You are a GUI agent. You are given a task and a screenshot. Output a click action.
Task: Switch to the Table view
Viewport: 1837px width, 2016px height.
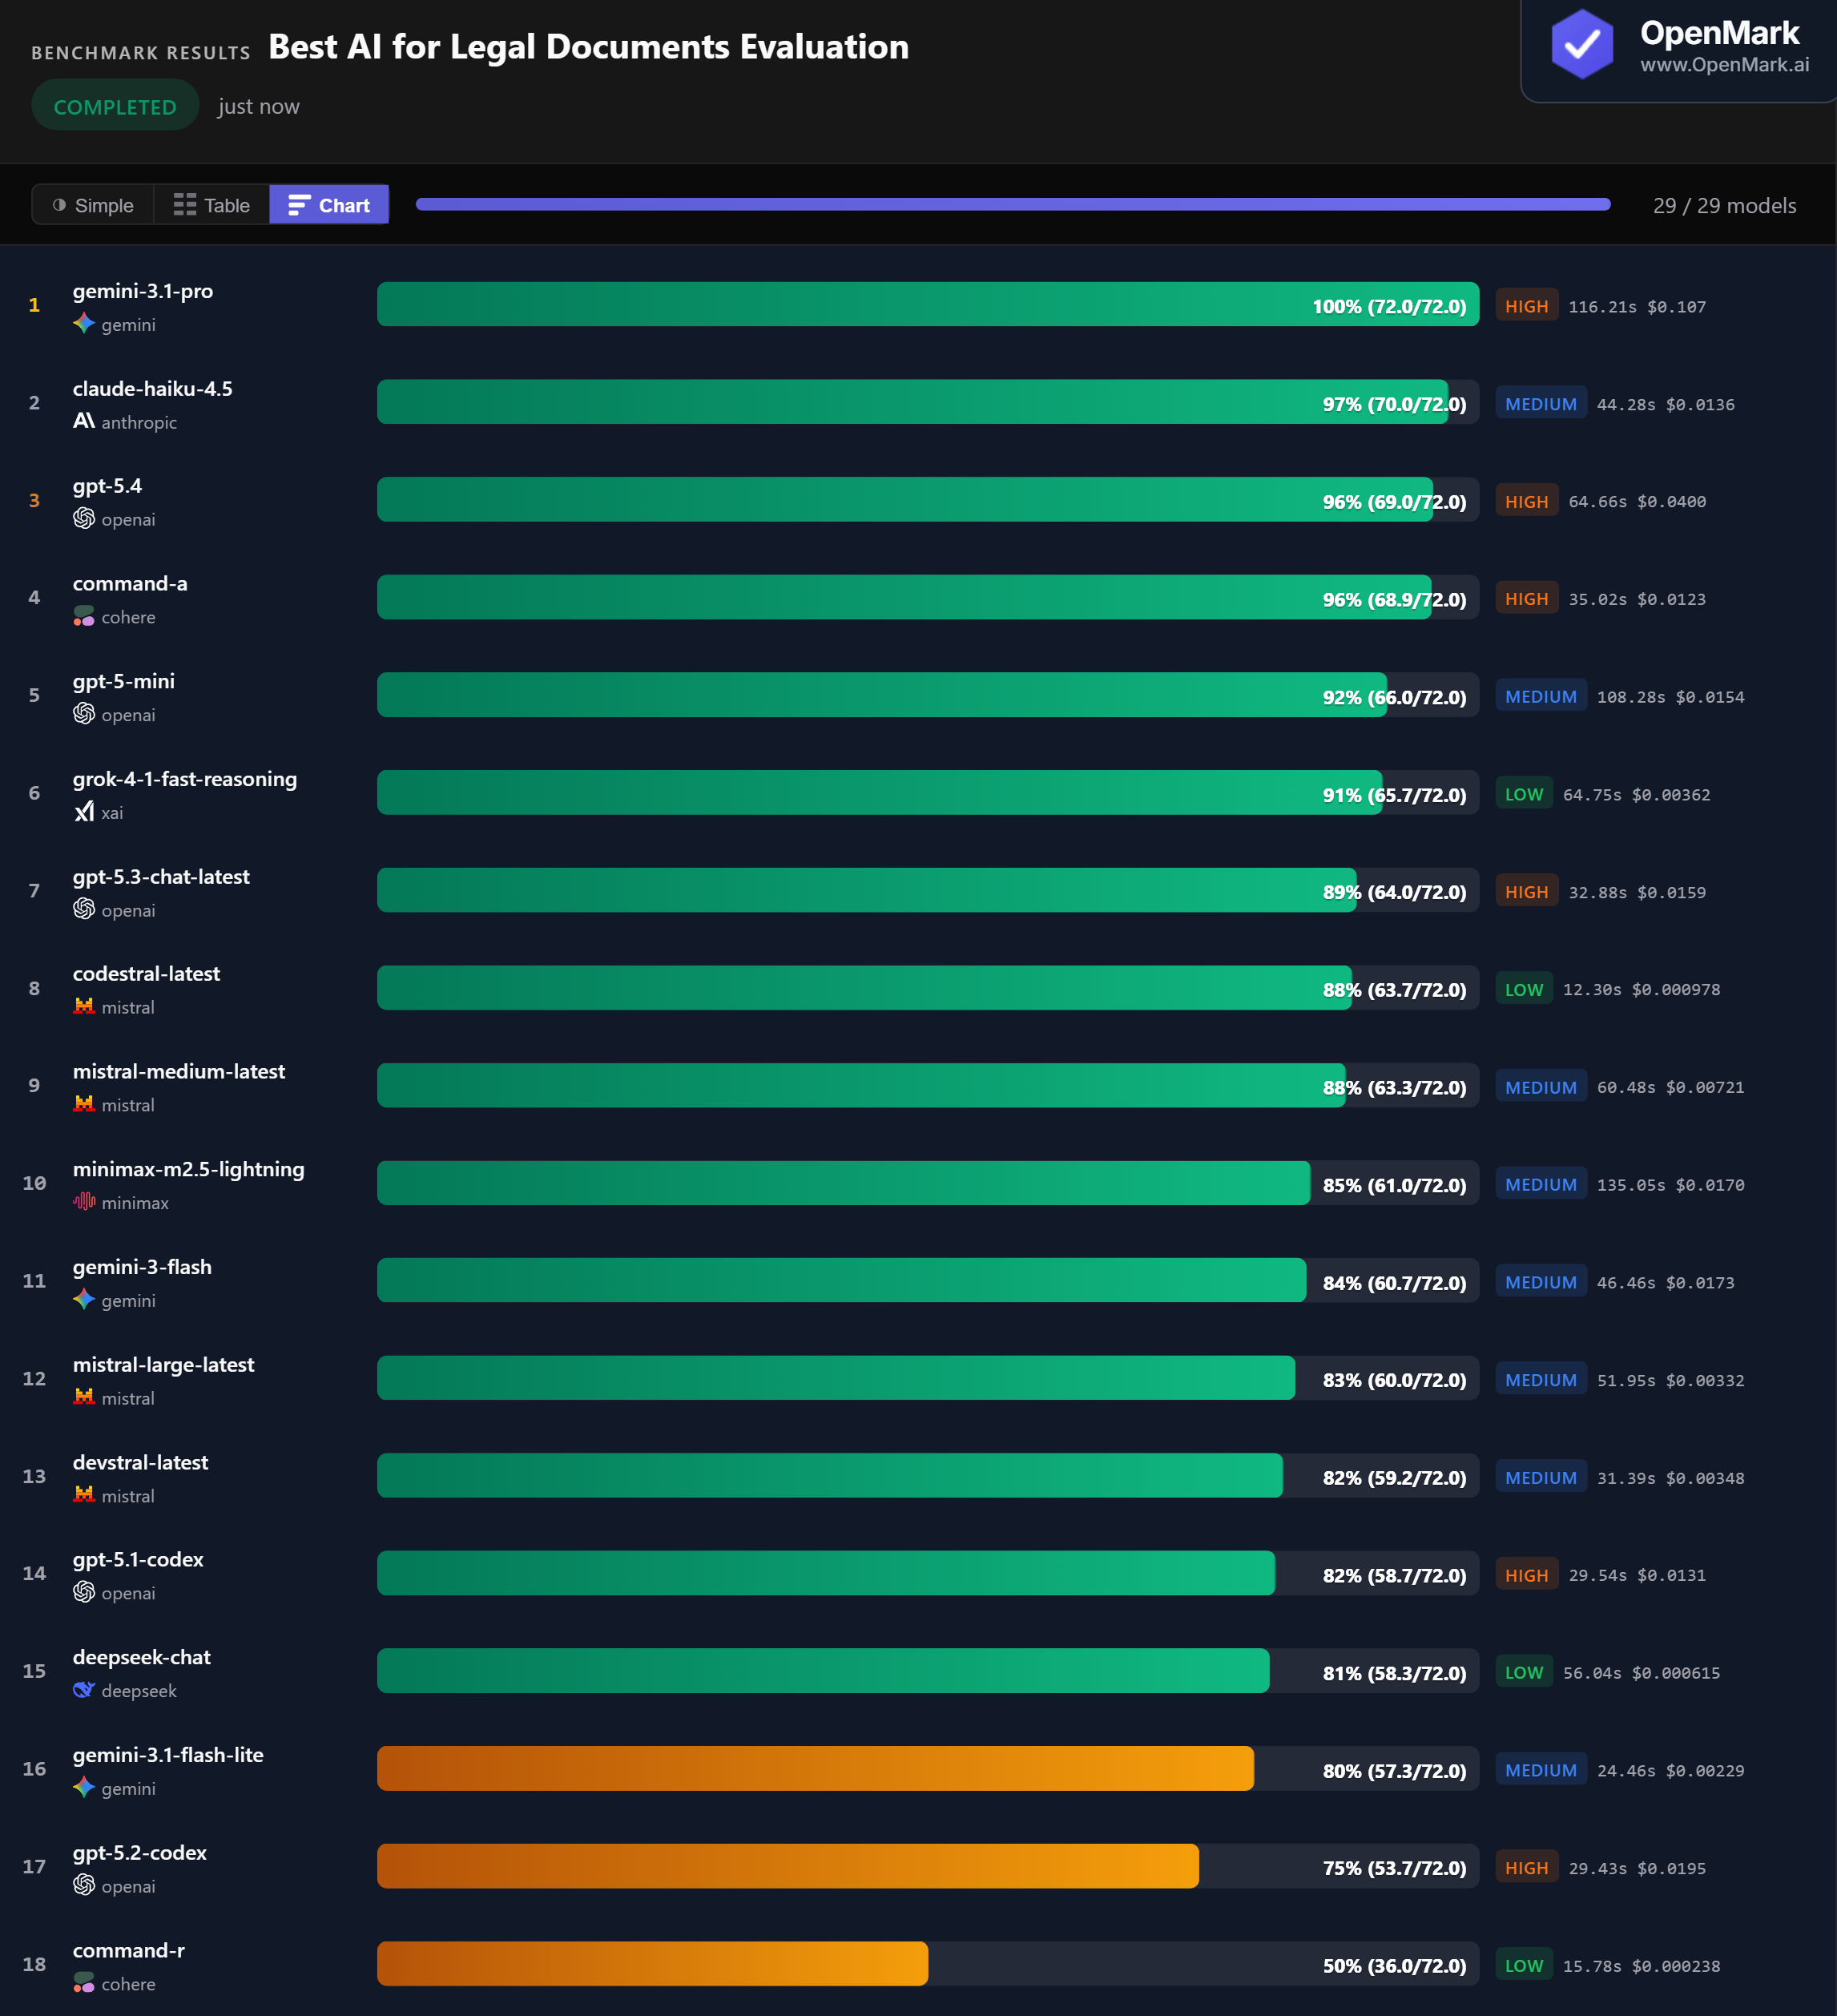(x=211, y=204)
